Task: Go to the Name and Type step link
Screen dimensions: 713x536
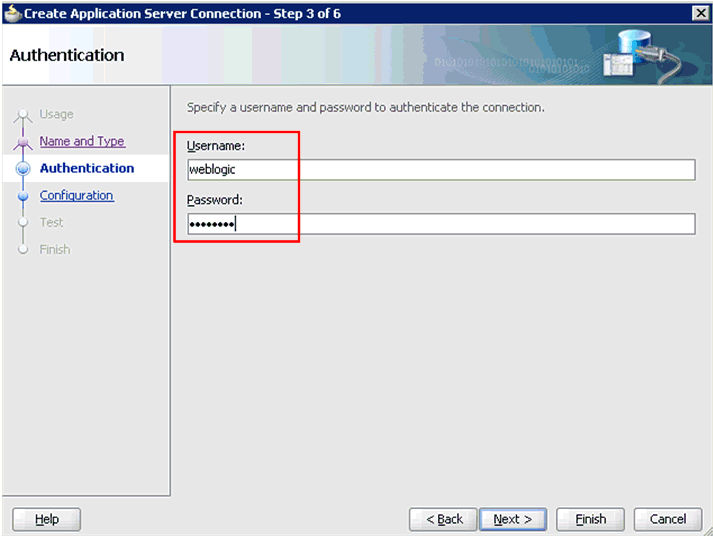Action: point(82,142)
